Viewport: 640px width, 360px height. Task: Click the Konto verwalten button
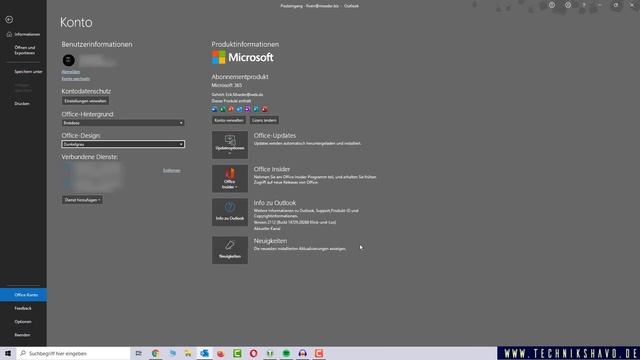229,120
